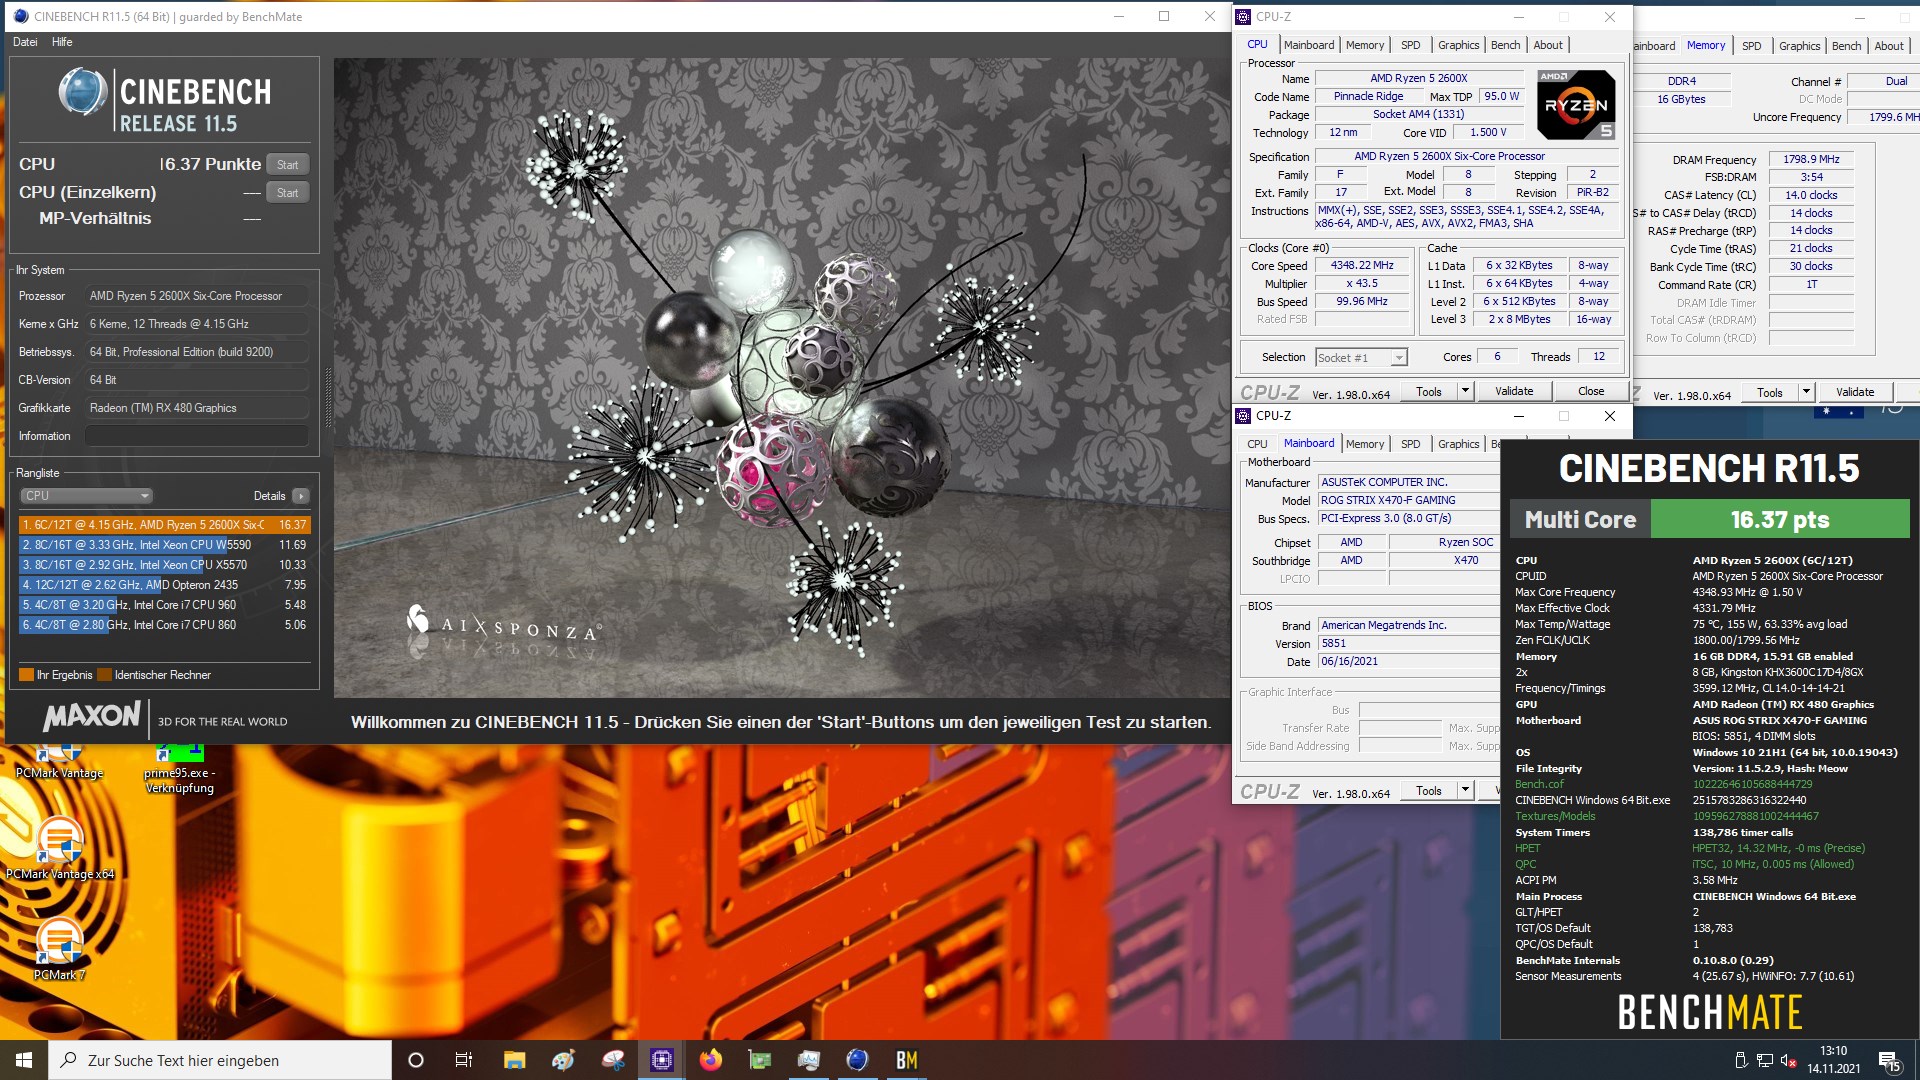Open Cortana circle icon on taskbar

[416, 1060]
